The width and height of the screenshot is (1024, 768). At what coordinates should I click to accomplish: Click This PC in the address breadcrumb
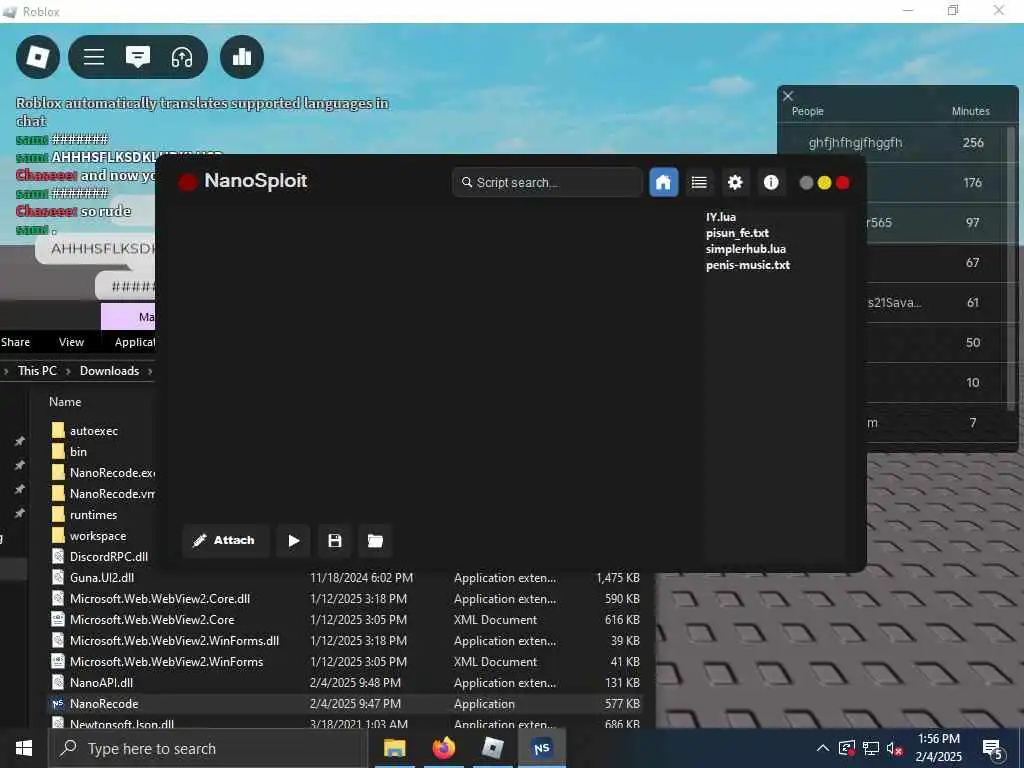[37, 371]
